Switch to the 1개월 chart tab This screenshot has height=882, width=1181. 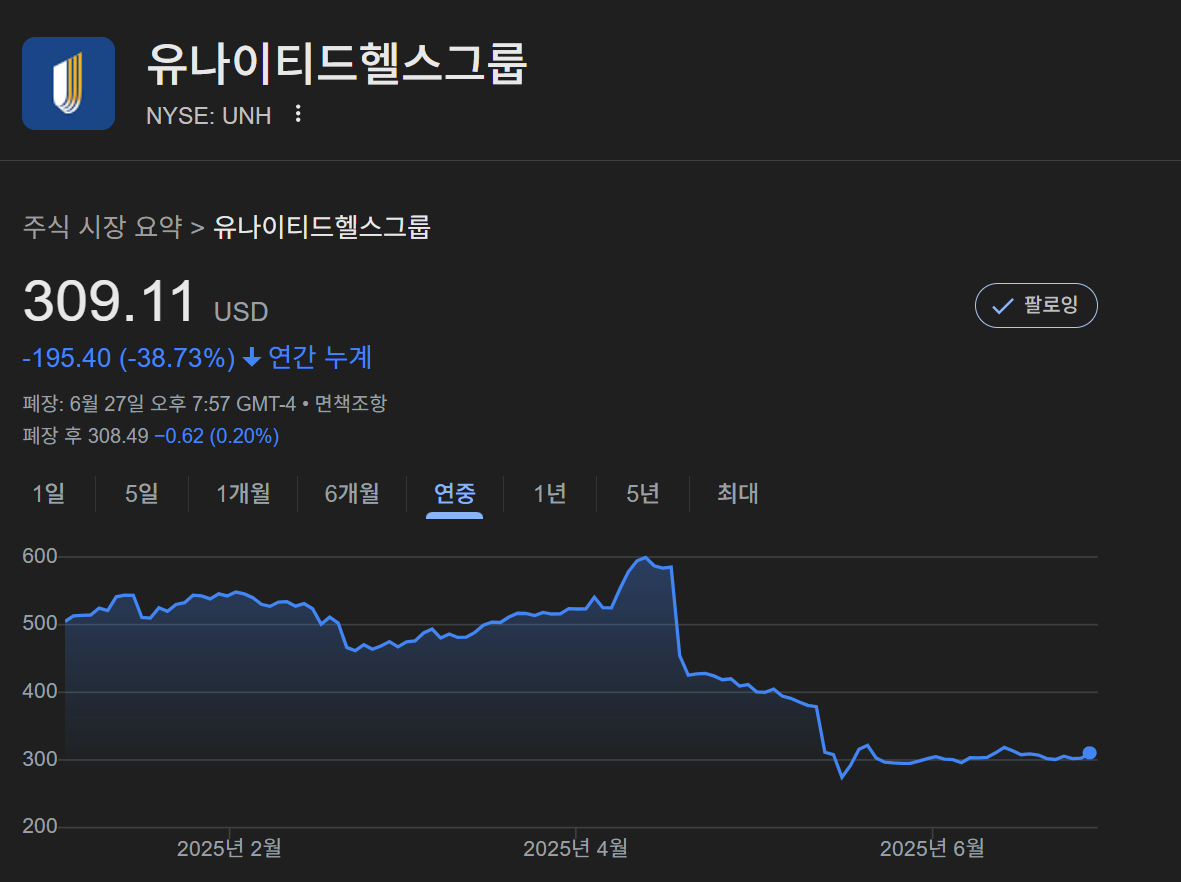(x=243, y=493)
